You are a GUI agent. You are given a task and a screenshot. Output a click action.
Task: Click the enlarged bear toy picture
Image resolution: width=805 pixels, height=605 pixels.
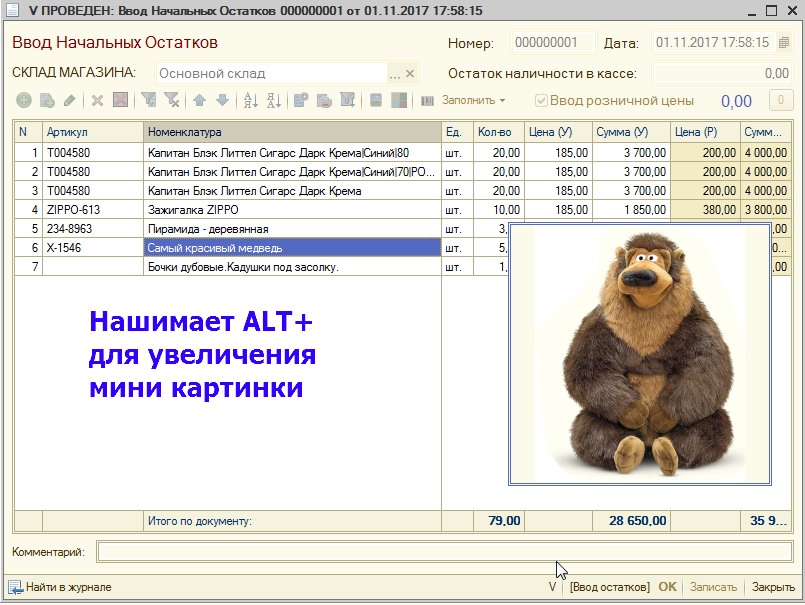tap(640, 354)
